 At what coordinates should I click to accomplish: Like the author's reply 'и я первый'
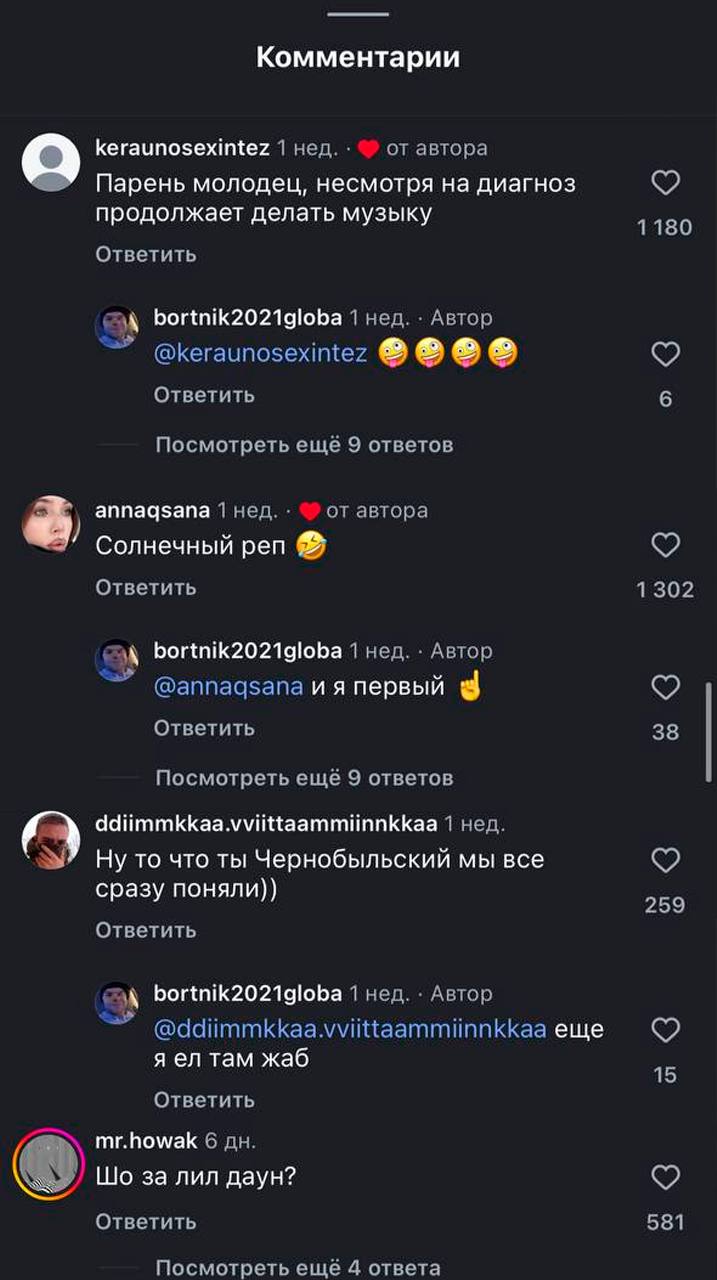(665, 688)
